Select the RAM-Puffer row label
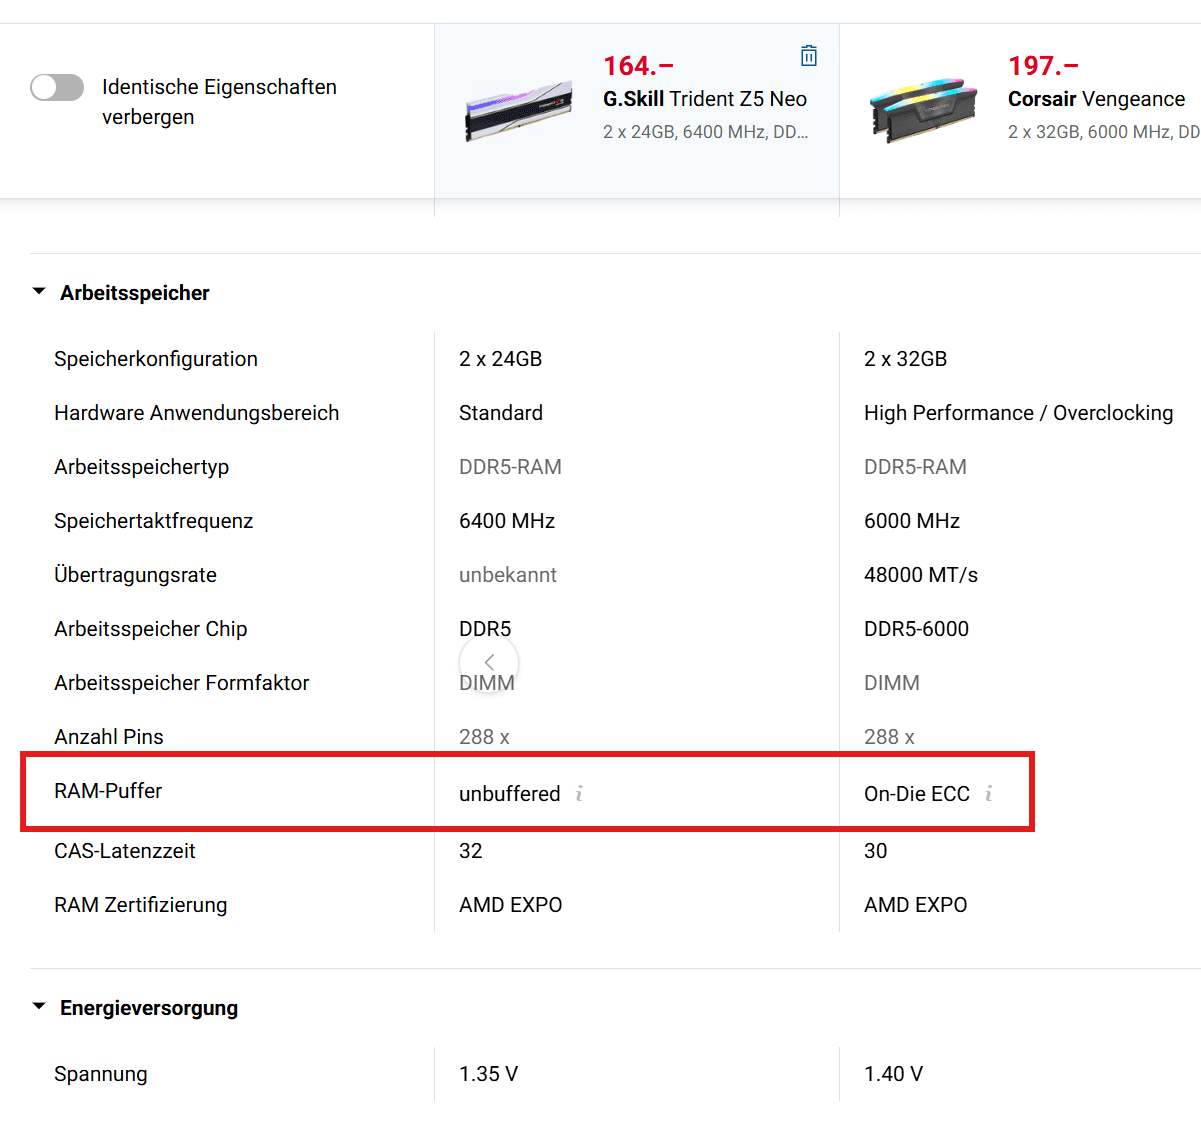 pyautogui.click(x=108, y=791)
